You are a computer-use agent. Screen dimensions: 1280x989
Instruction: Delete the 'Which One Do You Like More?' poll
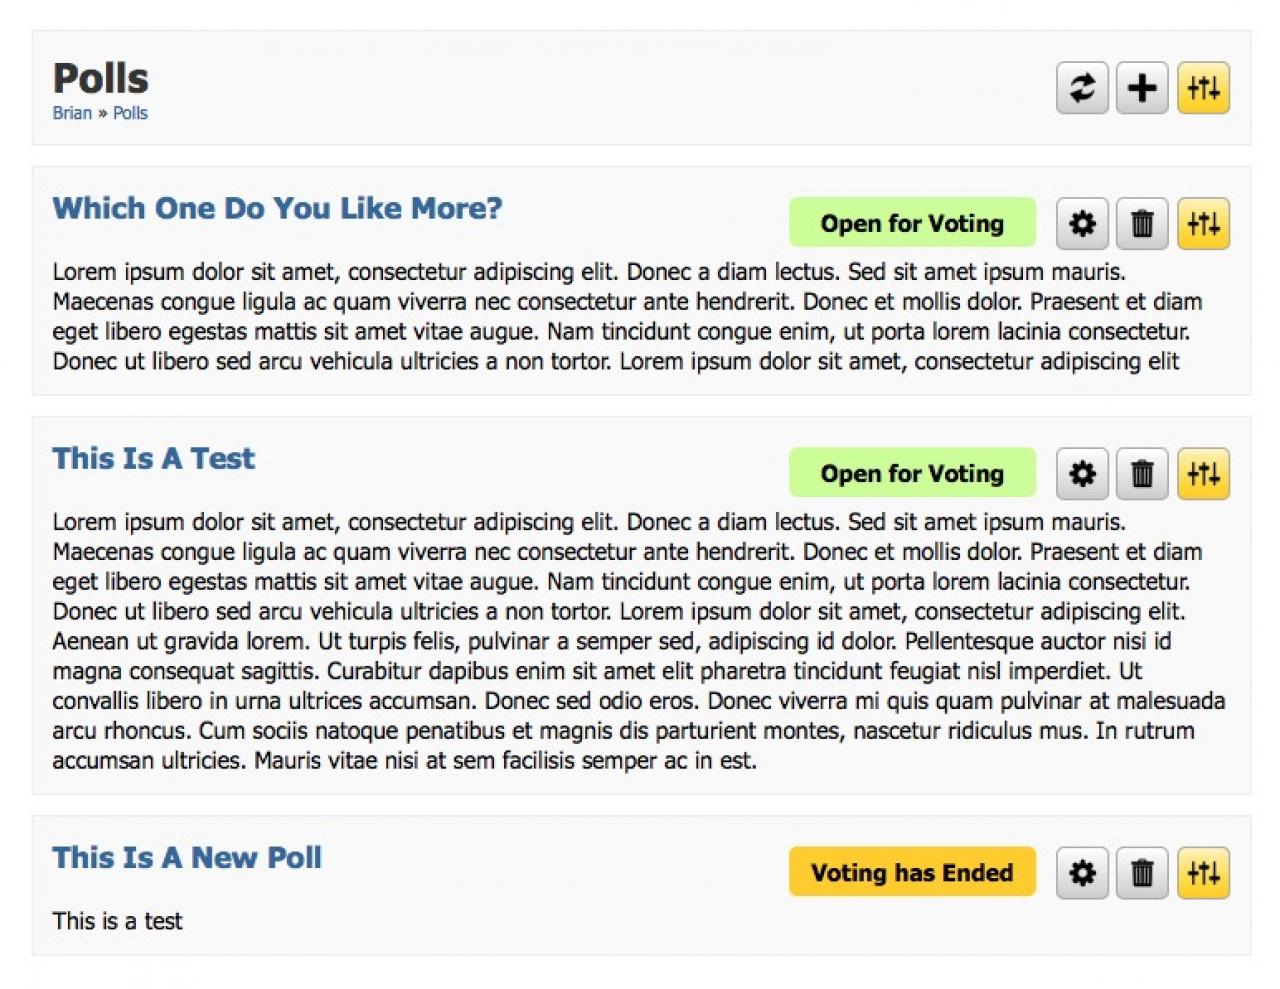point(1142,223)
